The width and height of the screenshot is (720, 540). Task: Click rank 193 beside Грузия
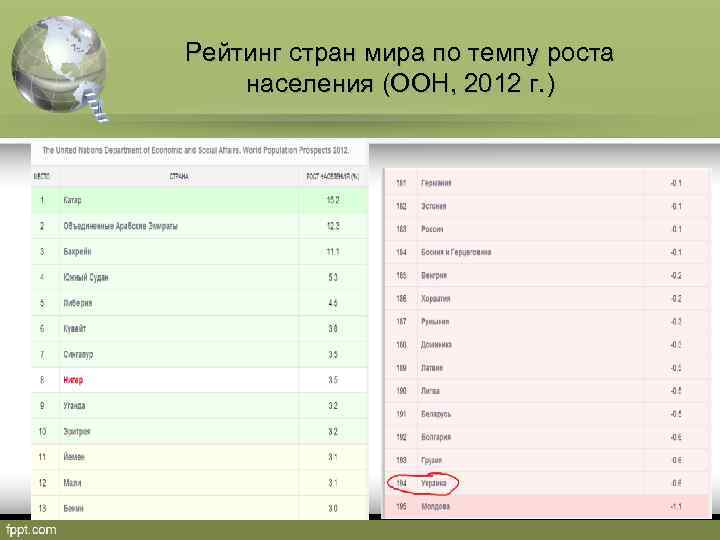(401, 460)
